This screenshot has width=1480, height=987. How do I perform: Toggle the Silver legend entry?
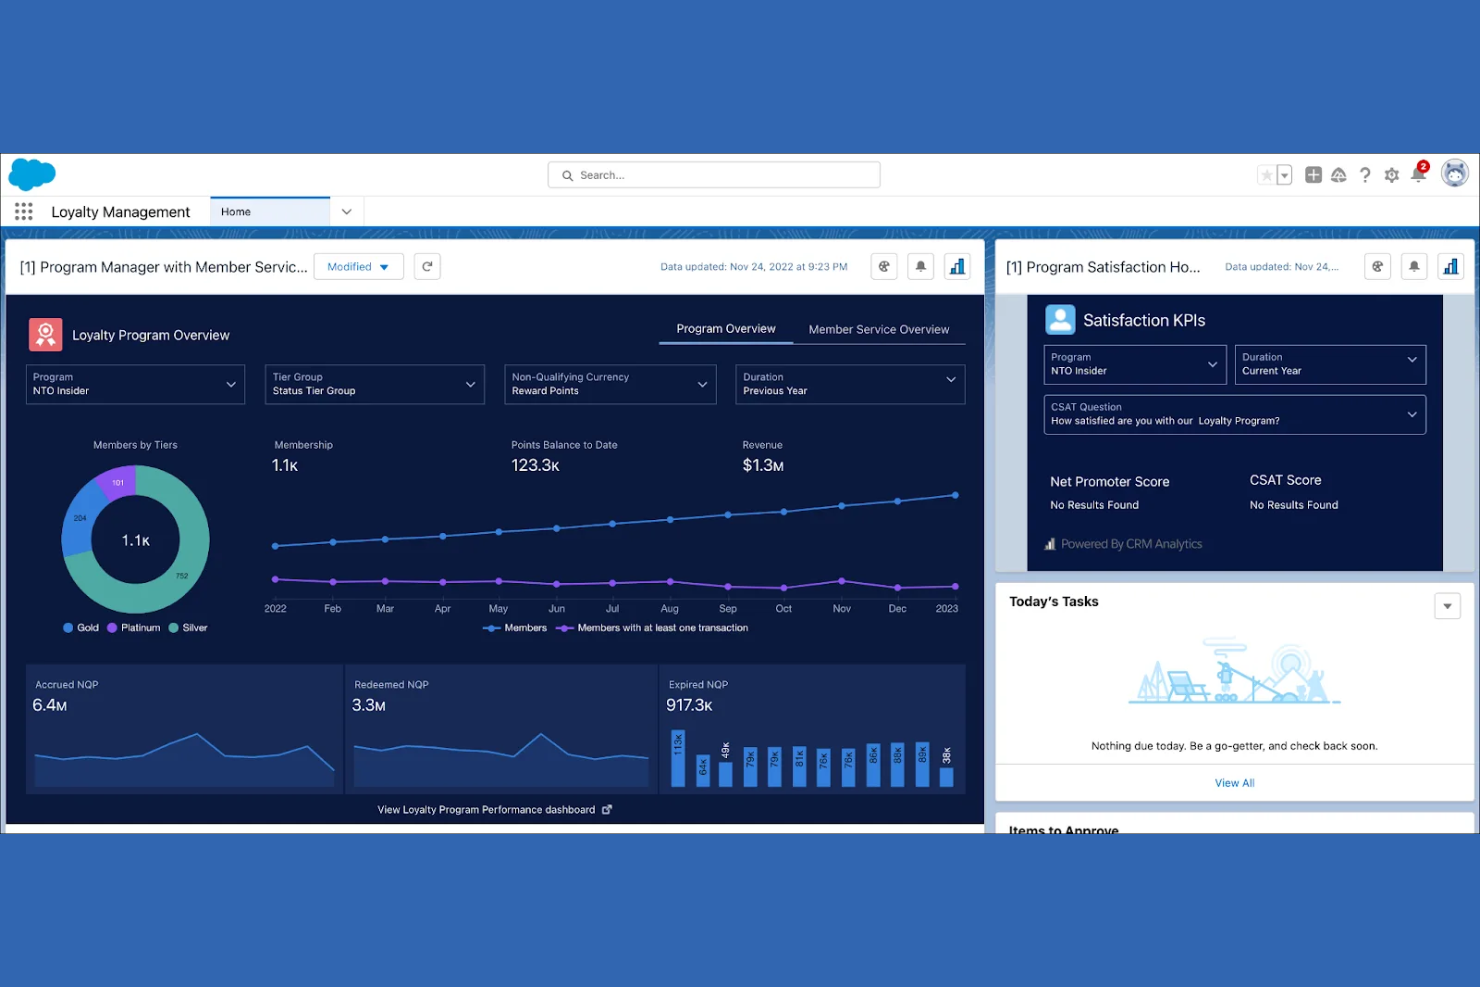pos(188,628)
